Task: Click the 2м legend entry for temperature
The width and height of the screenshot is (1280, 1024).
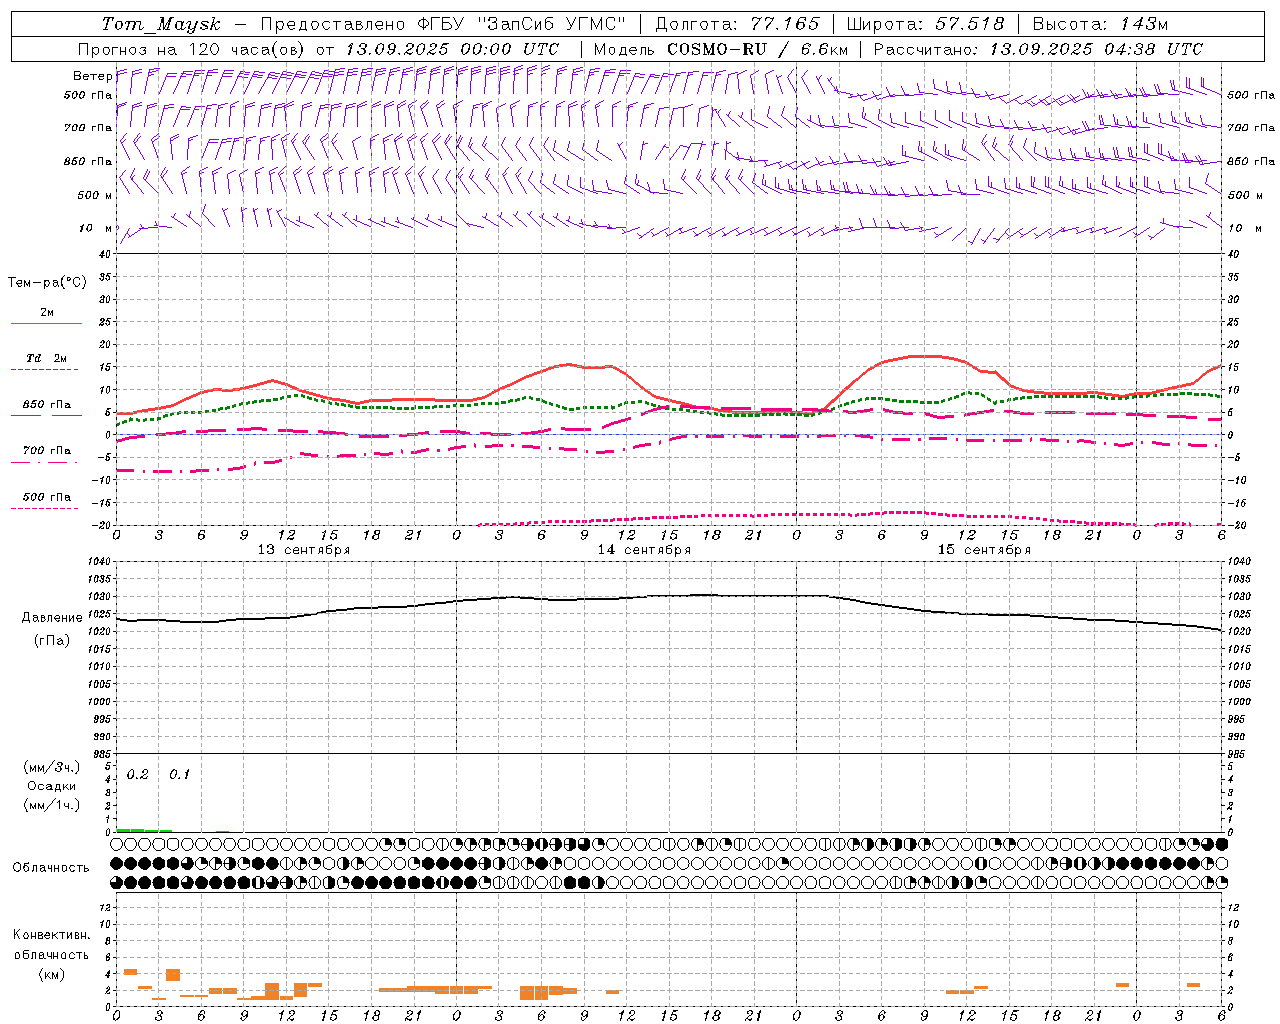Action: [47, 312]
